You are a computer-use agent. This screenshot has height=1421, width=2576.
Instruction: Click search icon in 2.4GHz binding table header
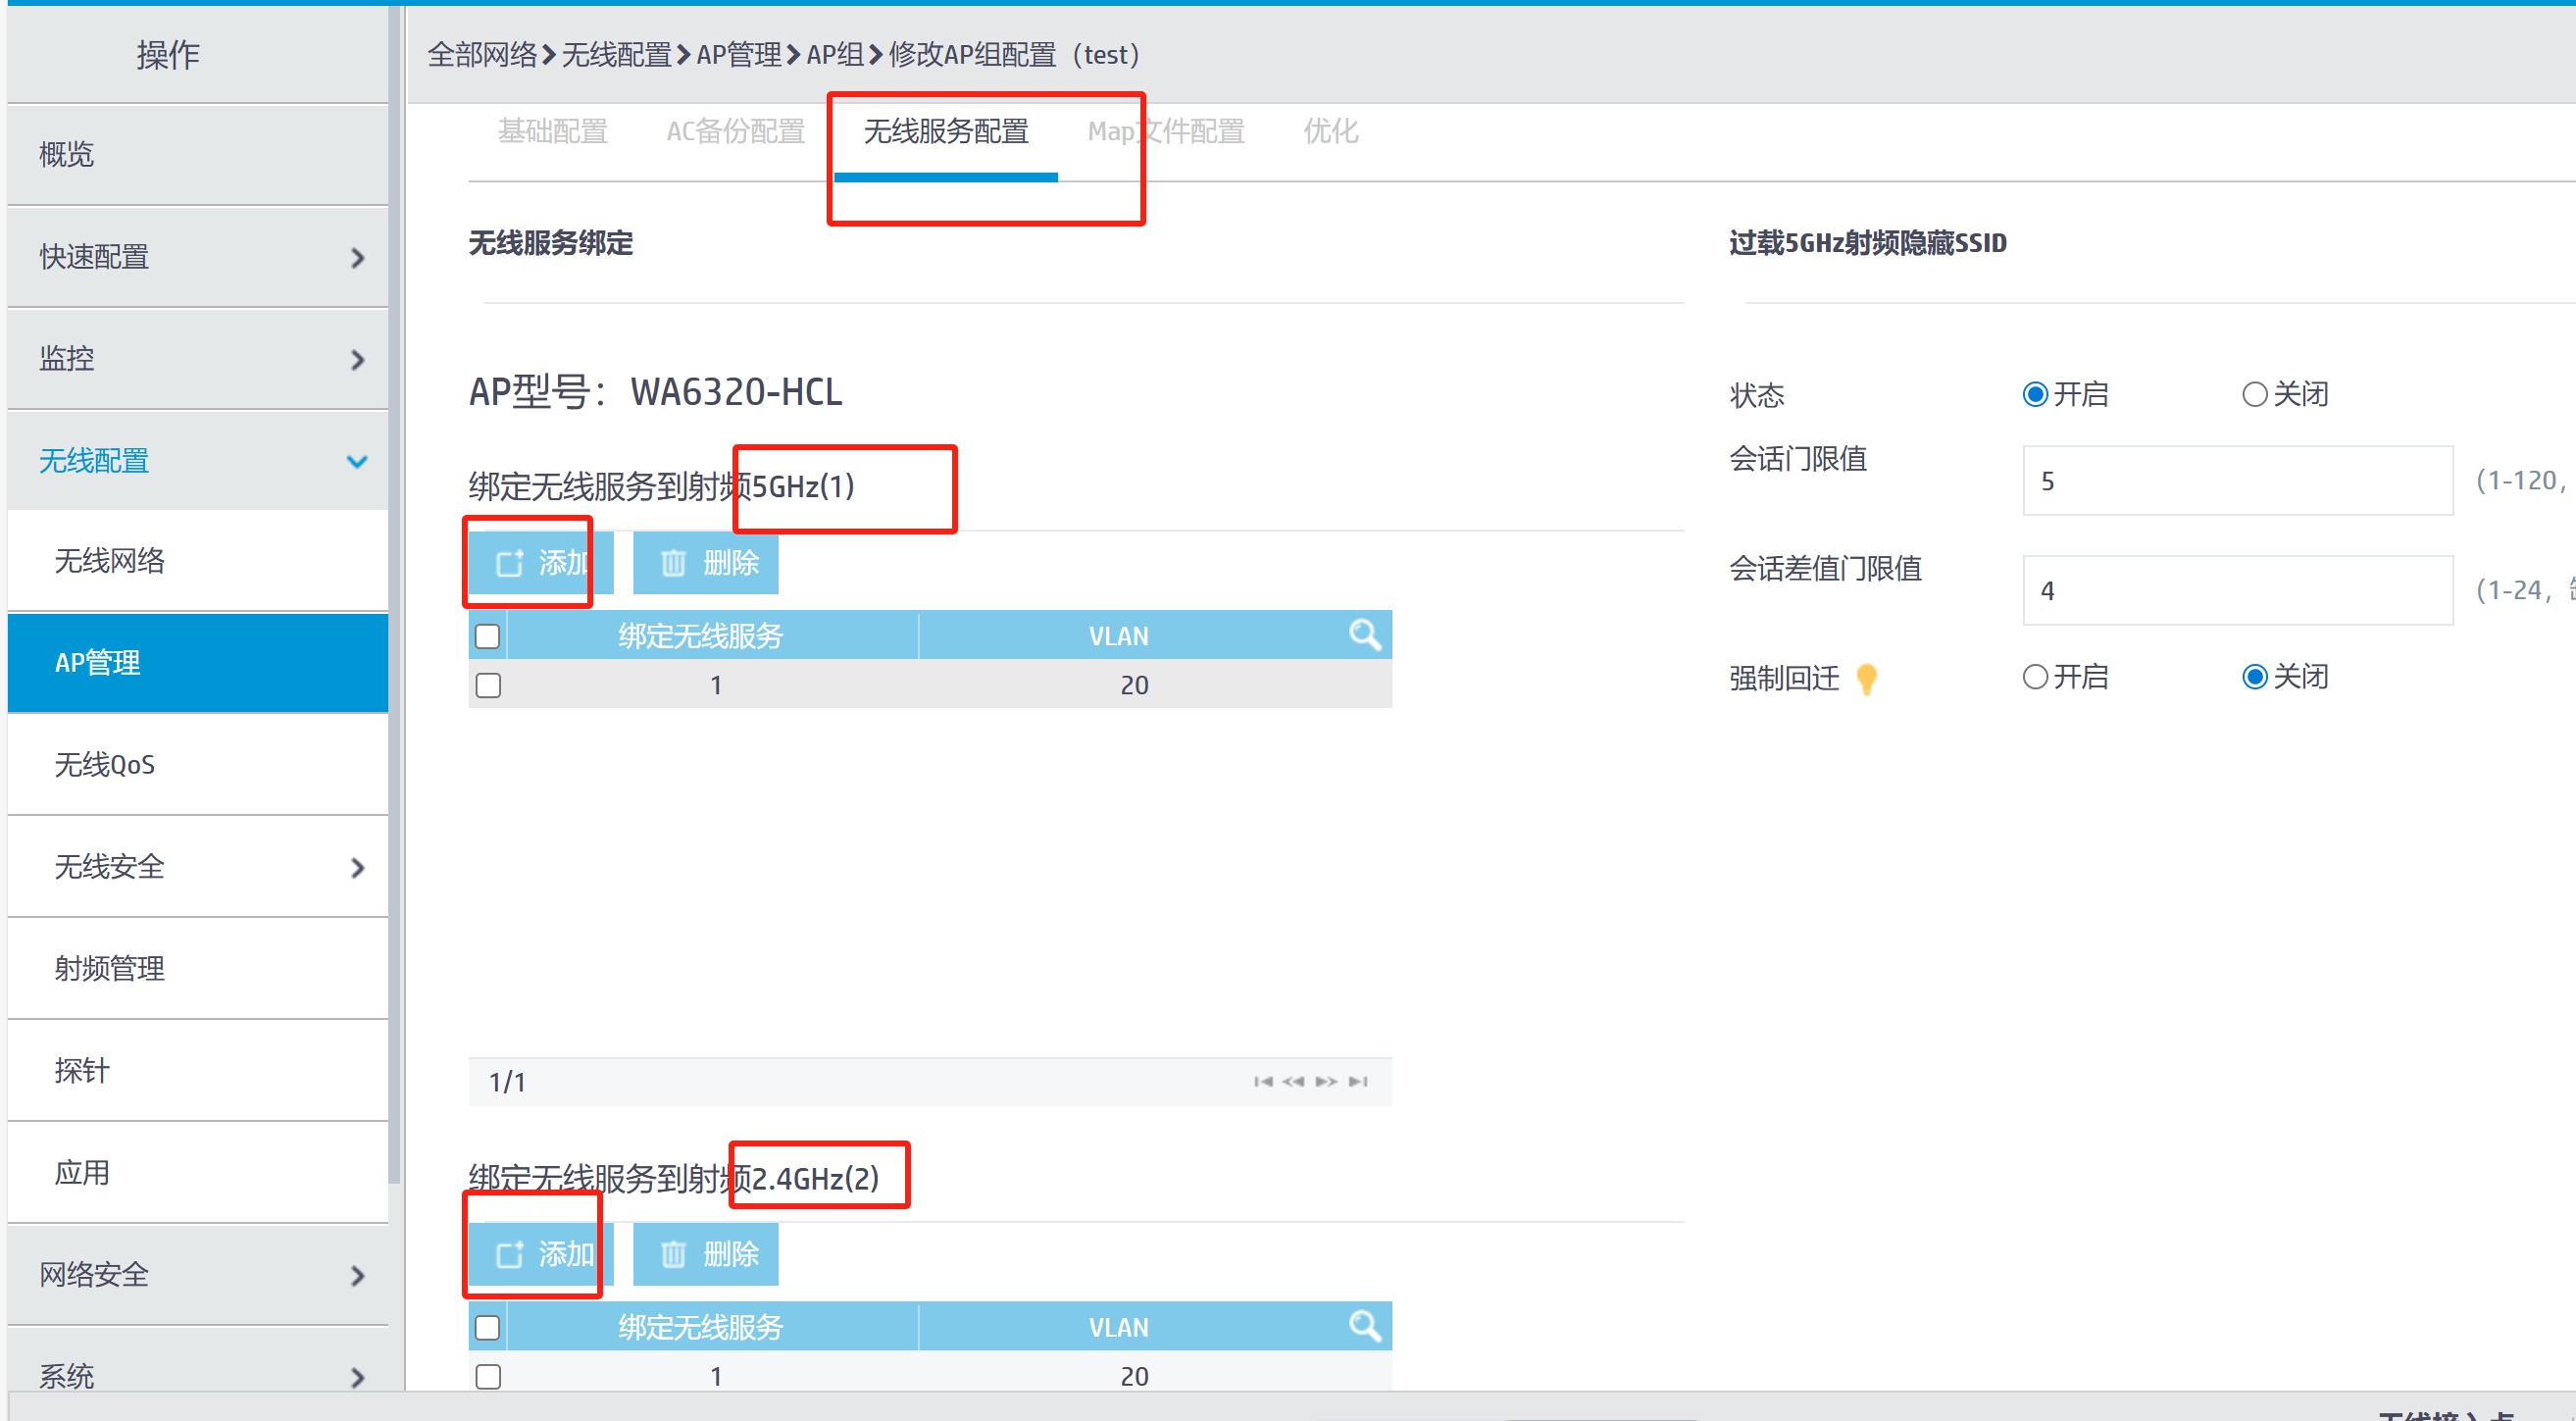click(1364, 1325)
